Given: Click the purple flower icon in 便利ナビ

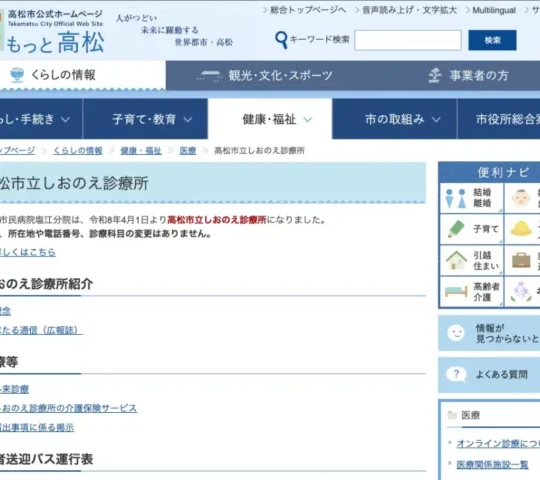Looking at the screenshot, I should (x=521, y=291).
